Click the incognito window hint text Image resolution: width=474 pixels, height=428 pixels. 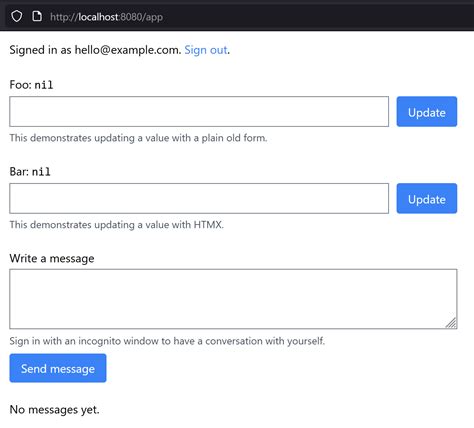pos(167,341)
